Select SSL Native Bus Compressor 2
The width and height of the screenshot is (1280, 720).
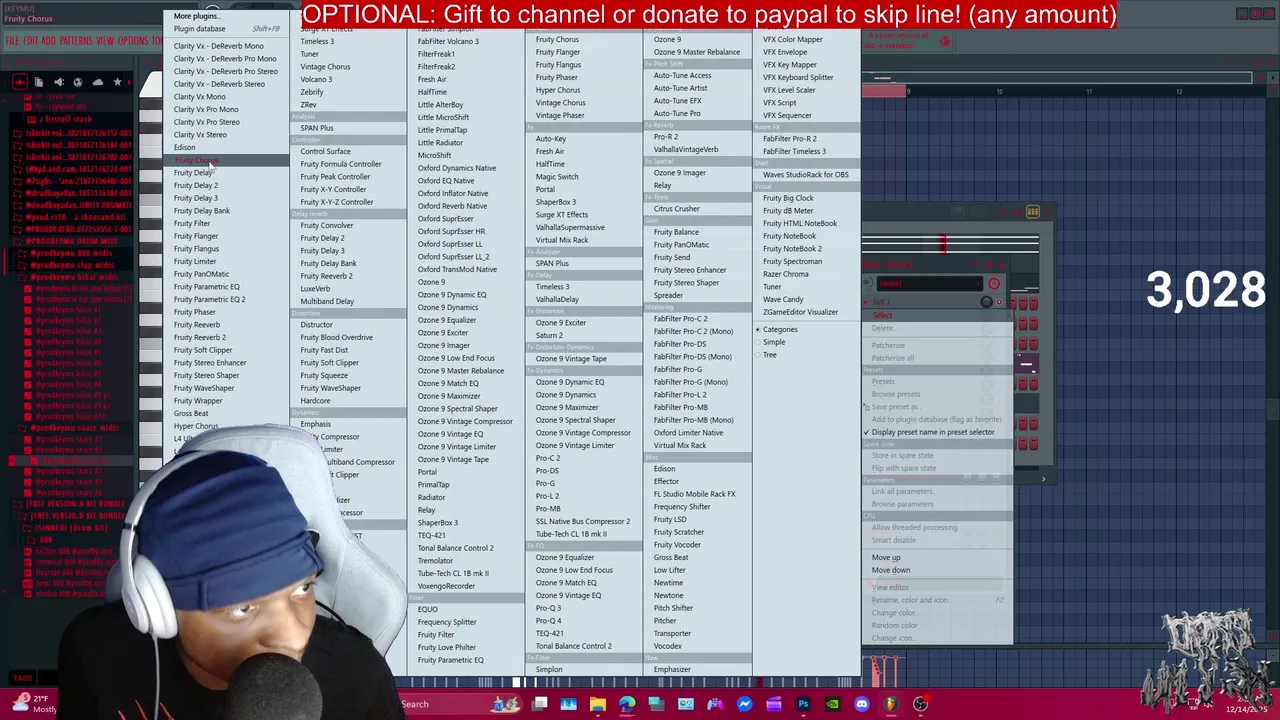pyautogui.click(x=583, y=521)
